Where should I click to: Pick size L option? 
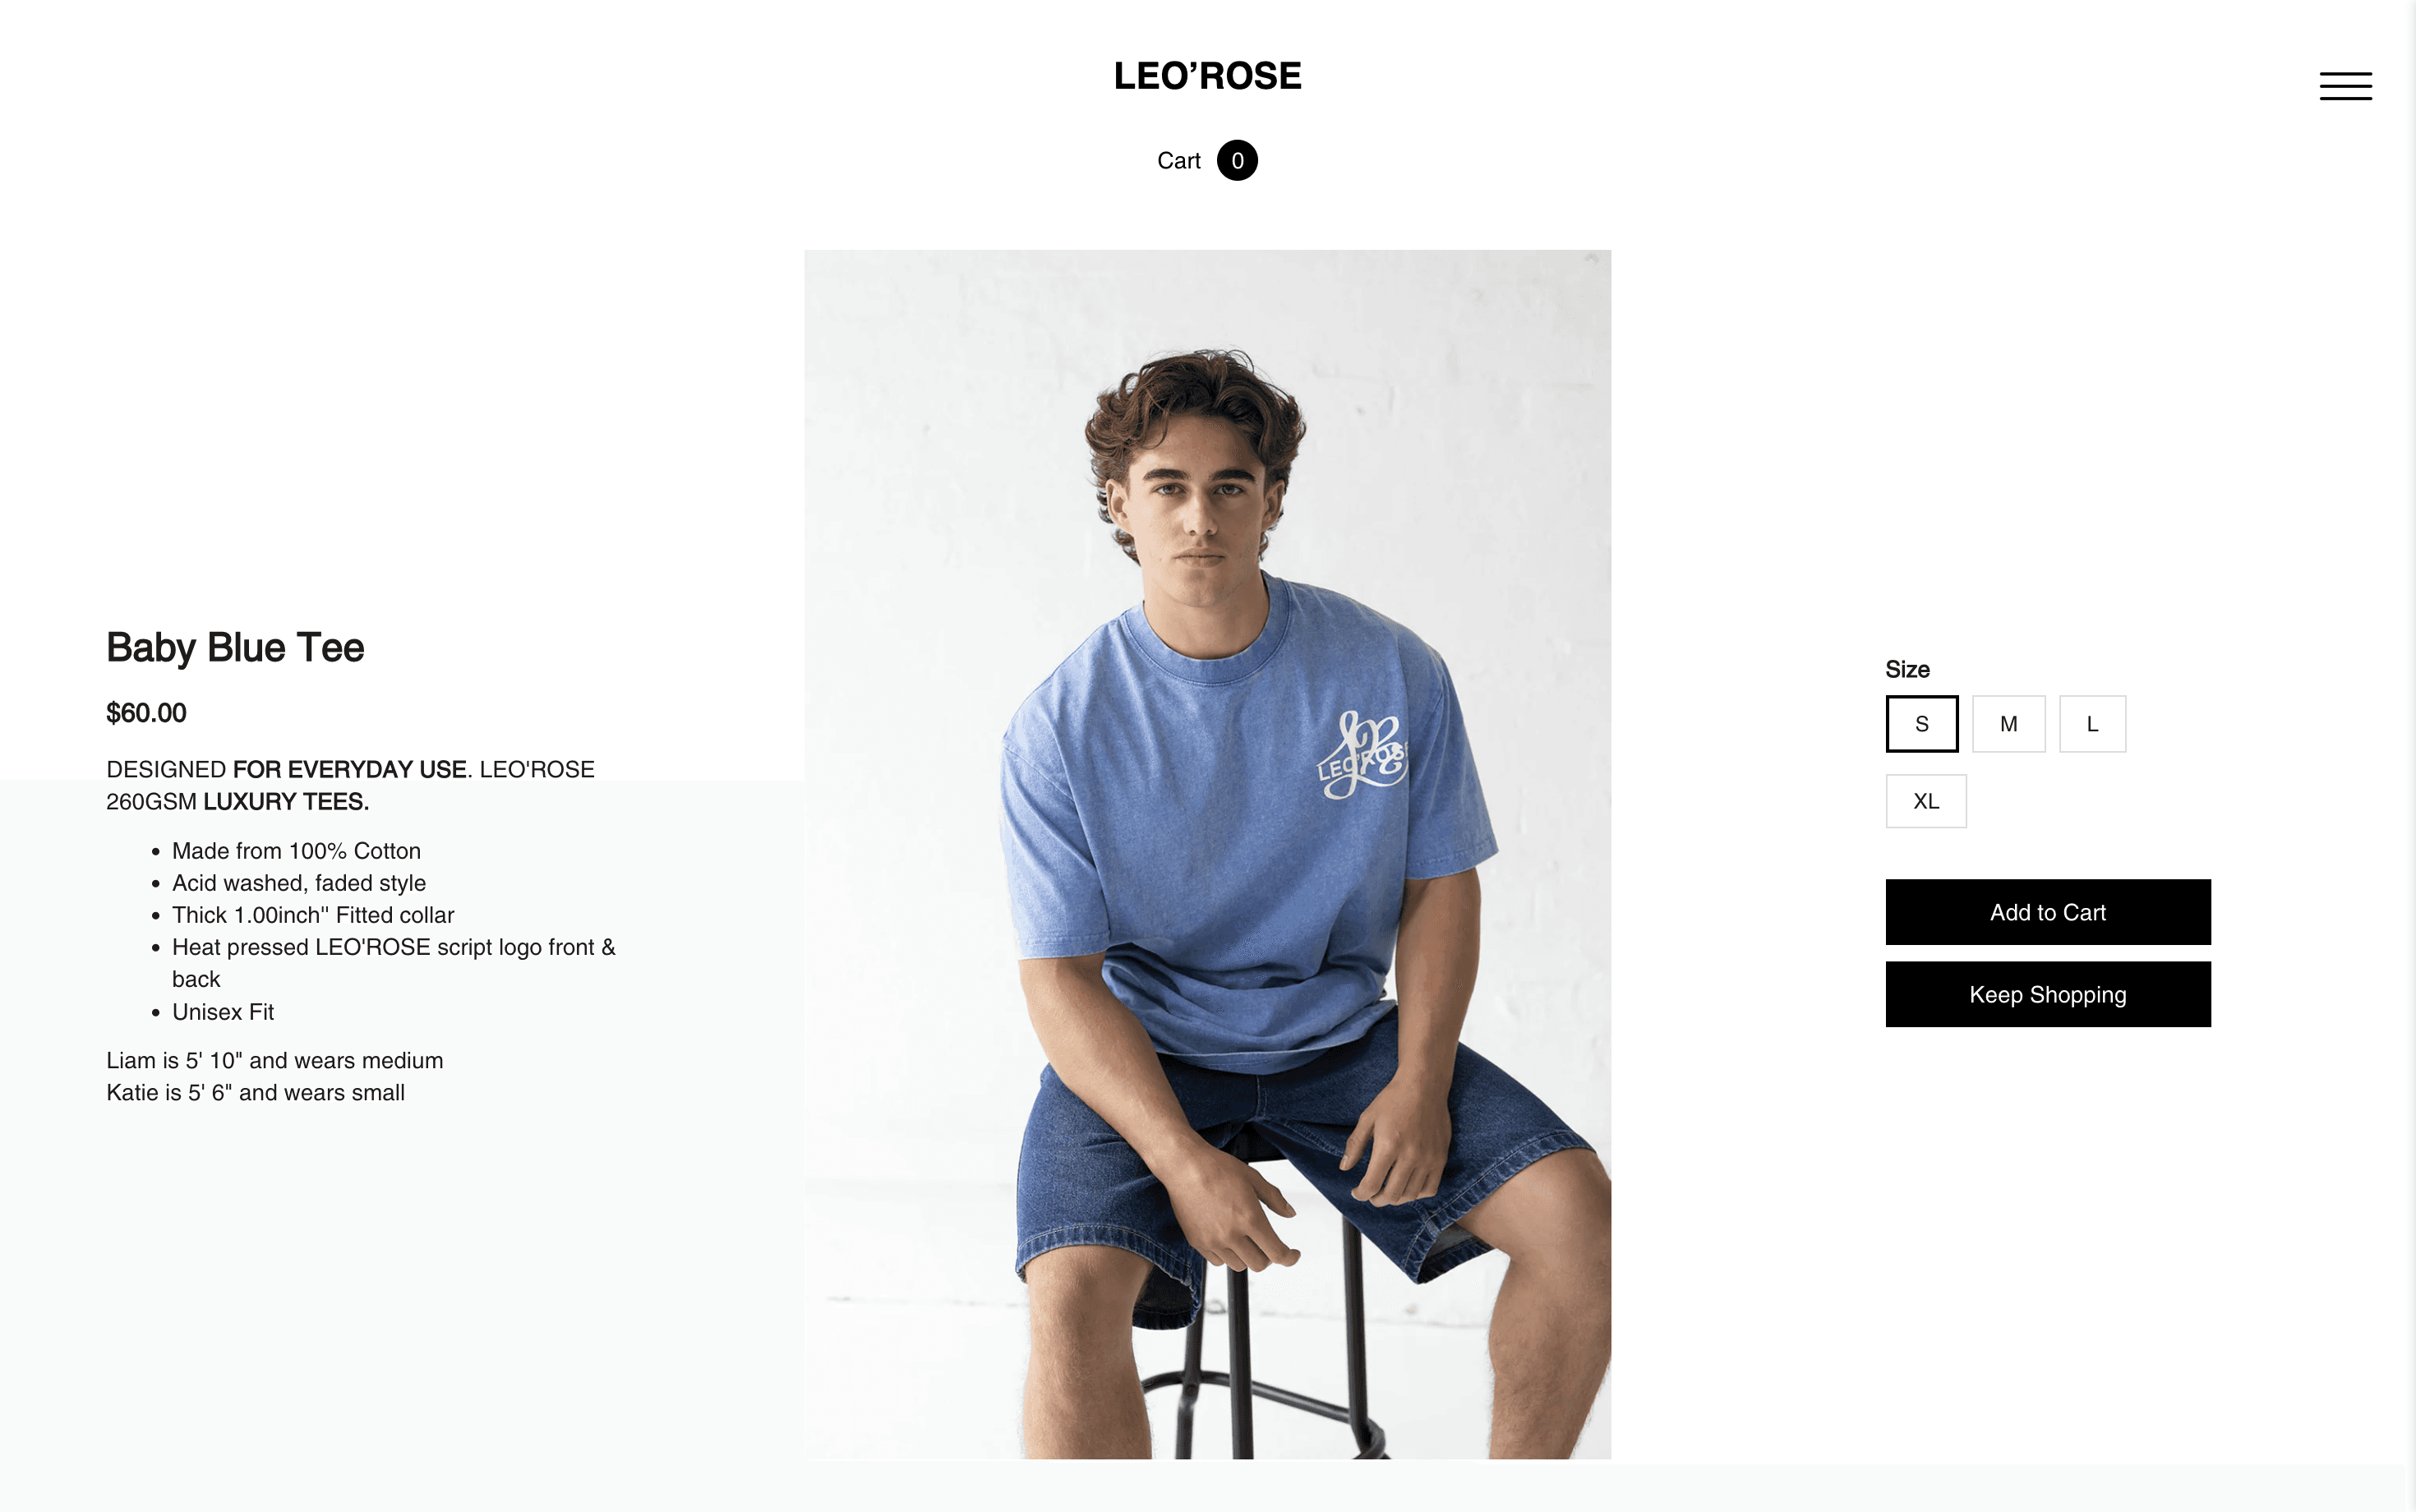2092,723
